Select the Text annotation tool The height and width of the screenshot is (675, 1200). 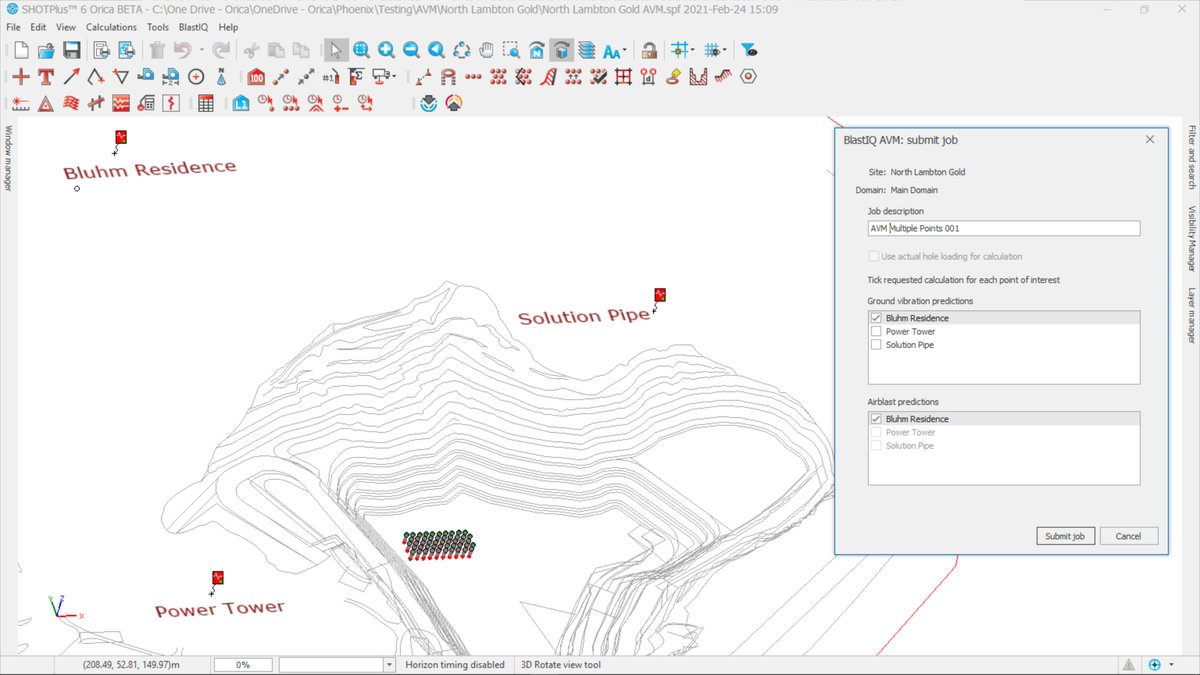click(x=46, y=75)
